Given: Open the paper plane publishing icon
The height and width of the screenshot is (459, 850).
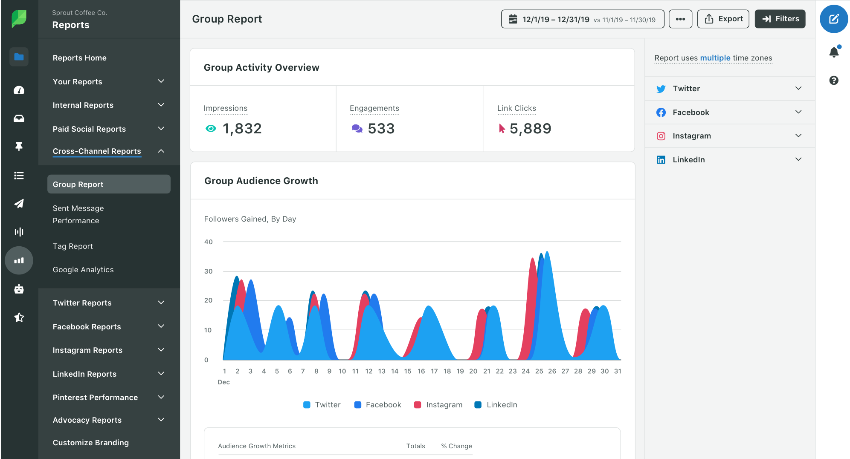Looking at the screenshot, I should tap(18, 203).
